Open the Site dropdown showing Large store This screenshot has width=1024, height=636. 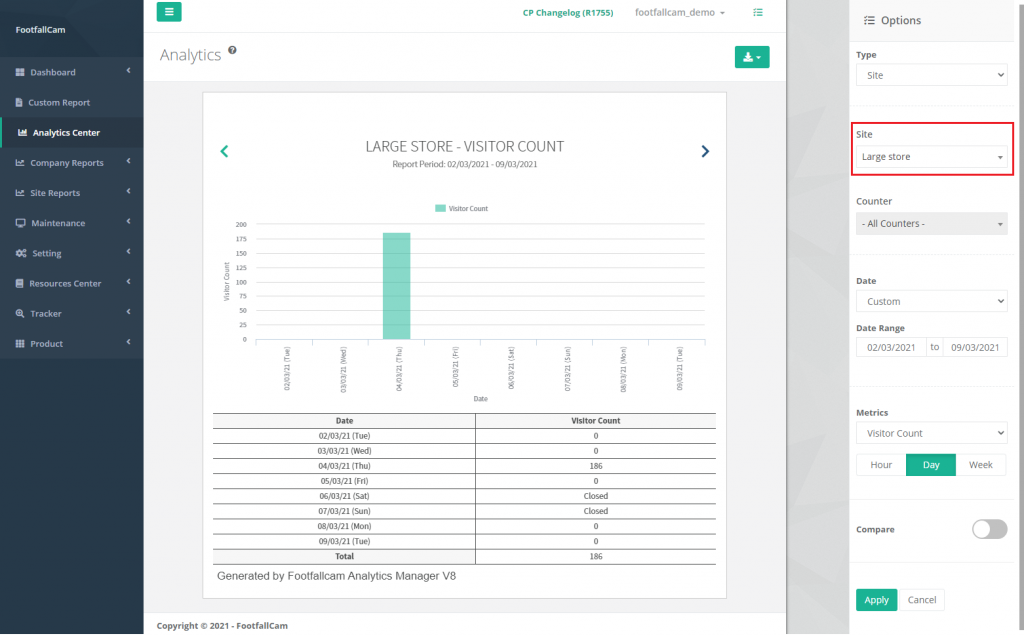(x=931, y=157)
